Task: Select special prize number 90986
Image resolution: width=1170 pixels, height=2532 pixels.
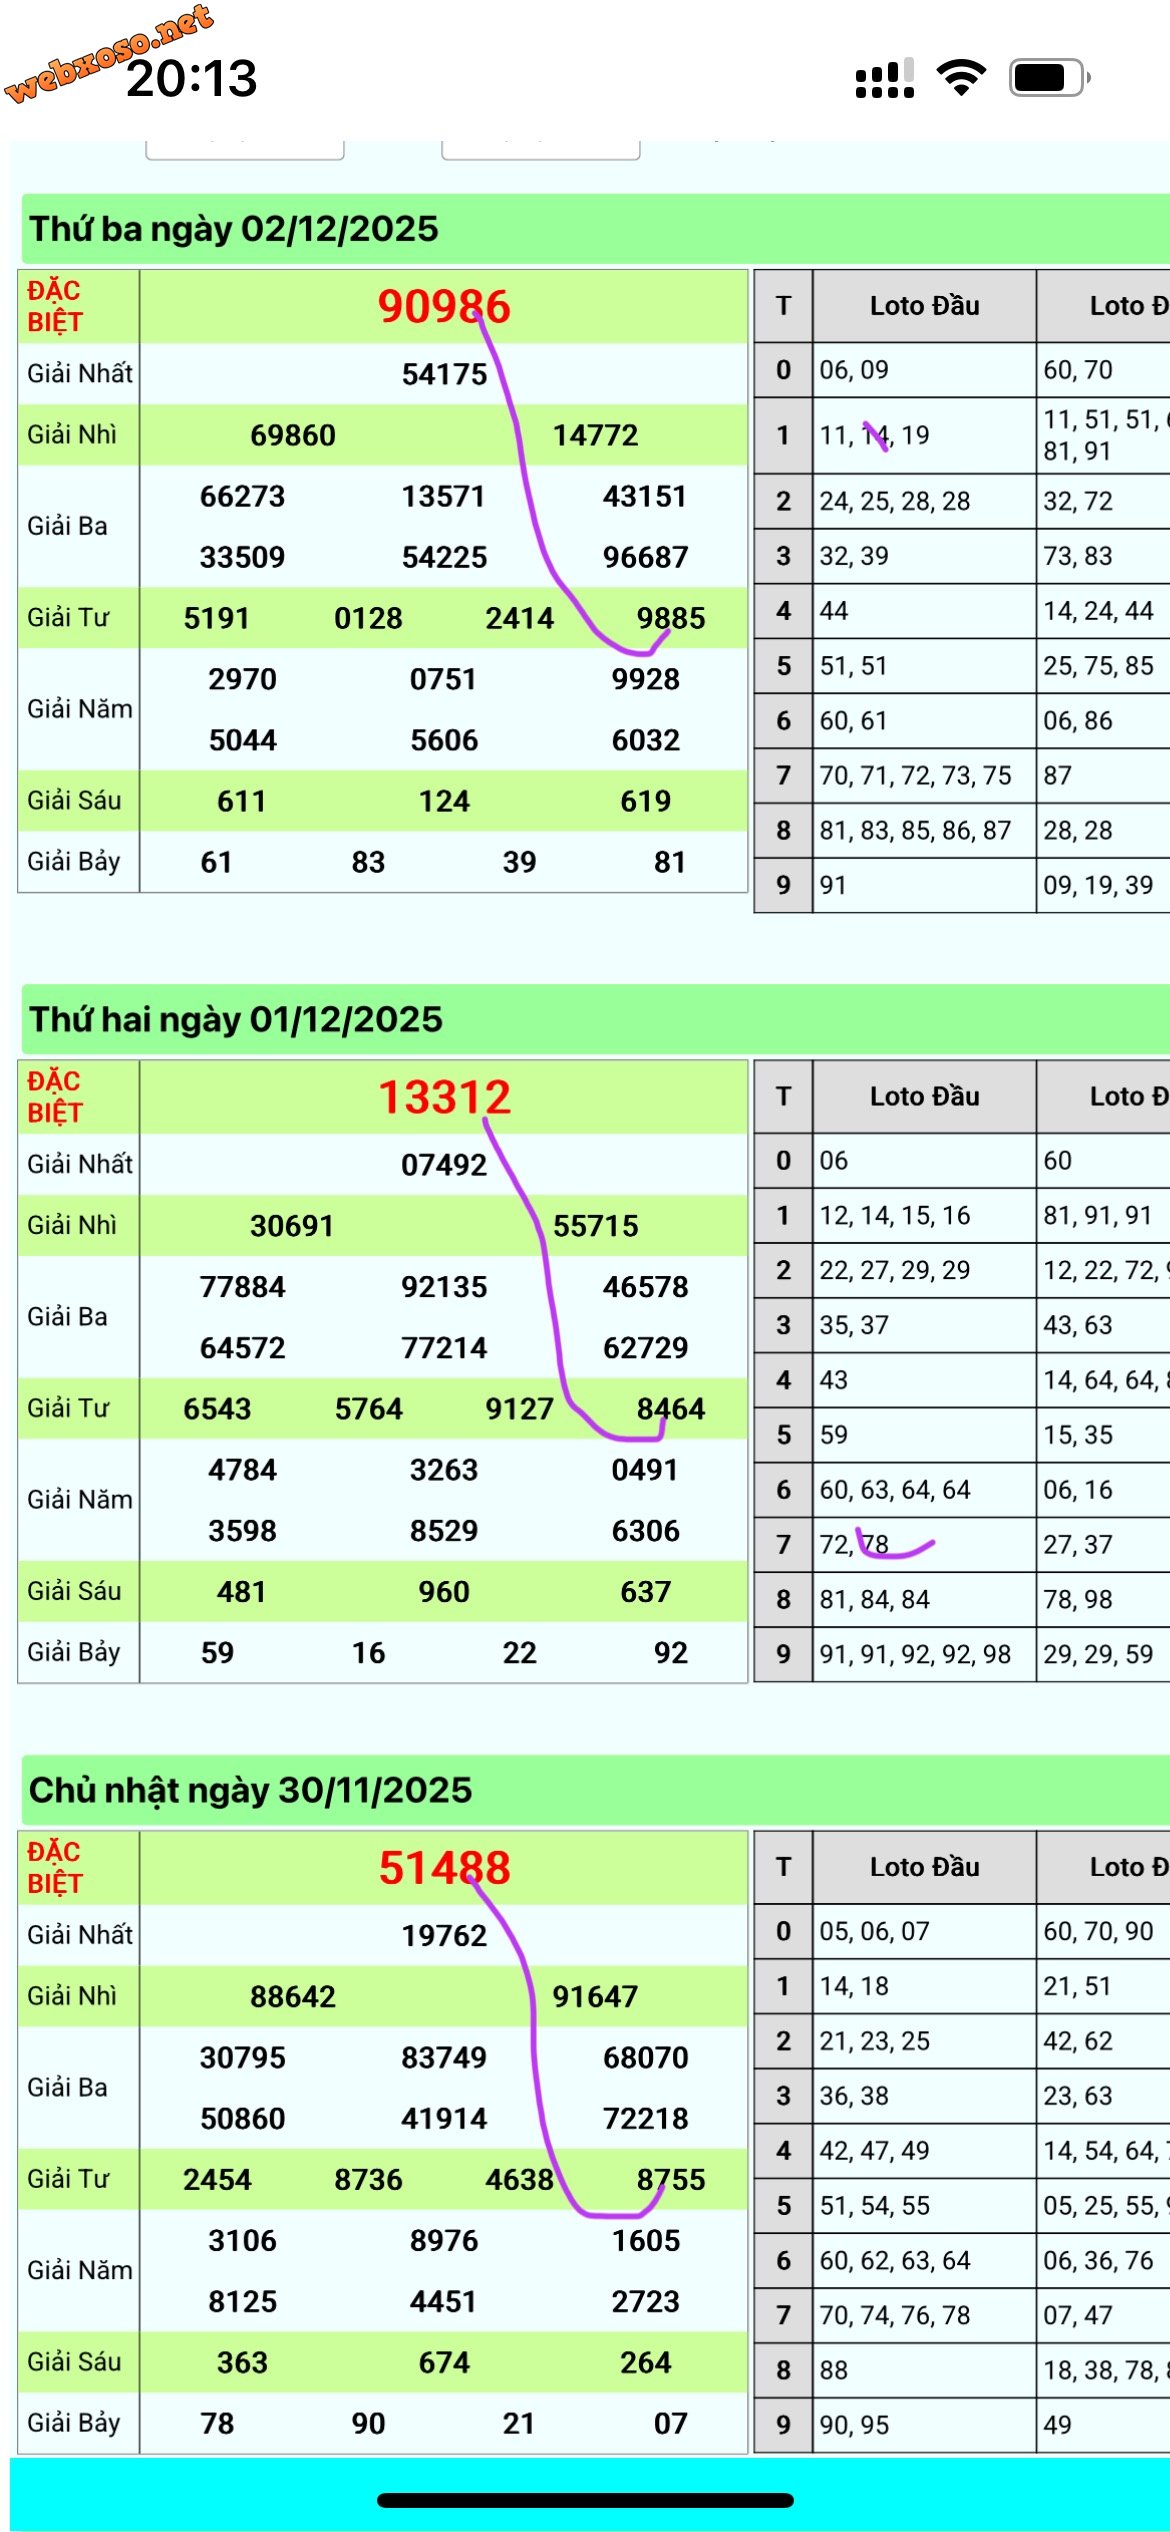Action: point(444,307)
